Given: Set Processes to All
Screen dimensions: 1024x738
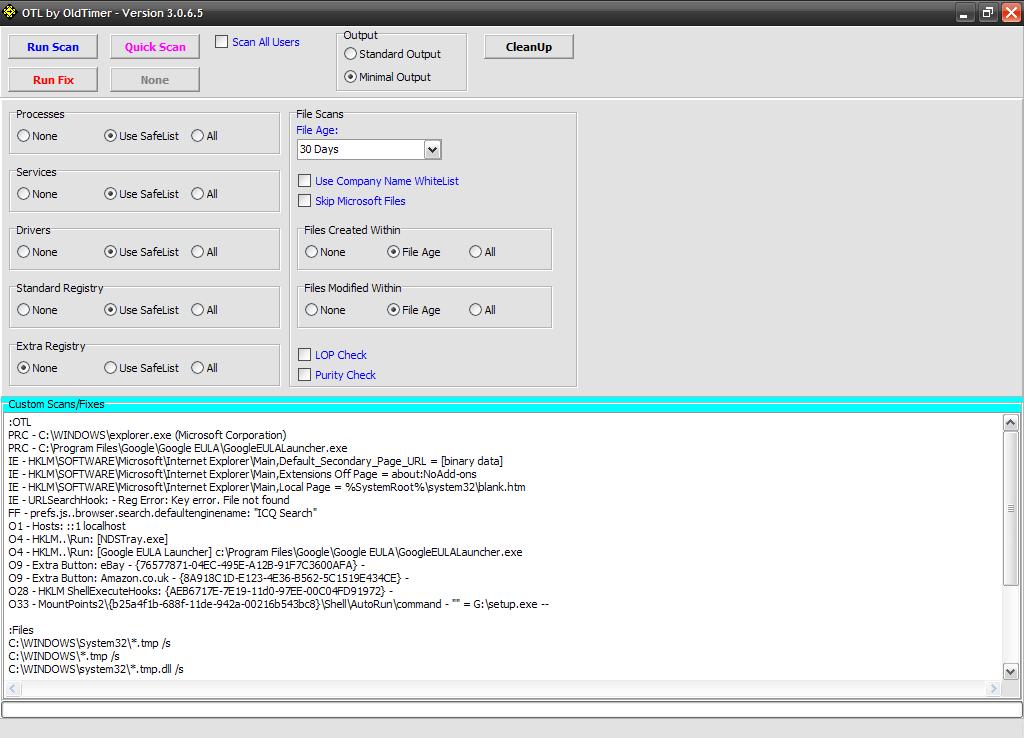Looking at the screenshot, I should click(197, 136).
